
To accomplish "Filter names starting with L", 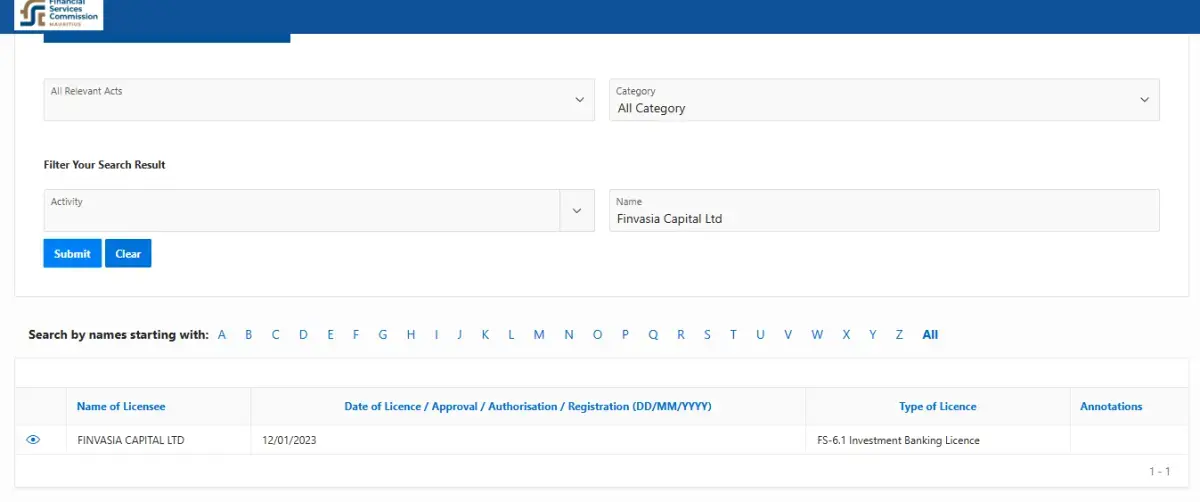I will point(511,335).
